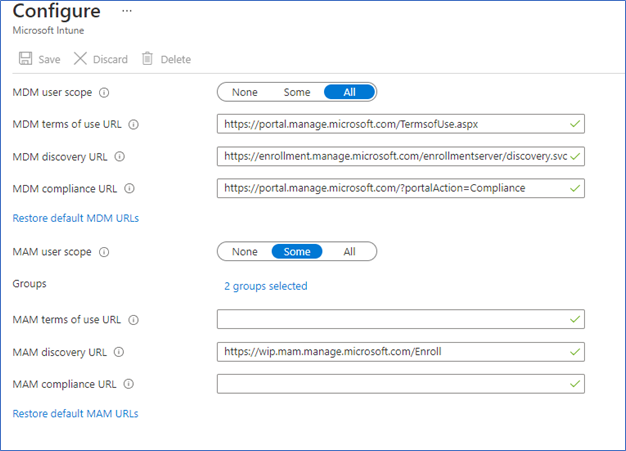626x451 pixels.
Task: Click the Delete trash can icon
Action: (147, 59)
